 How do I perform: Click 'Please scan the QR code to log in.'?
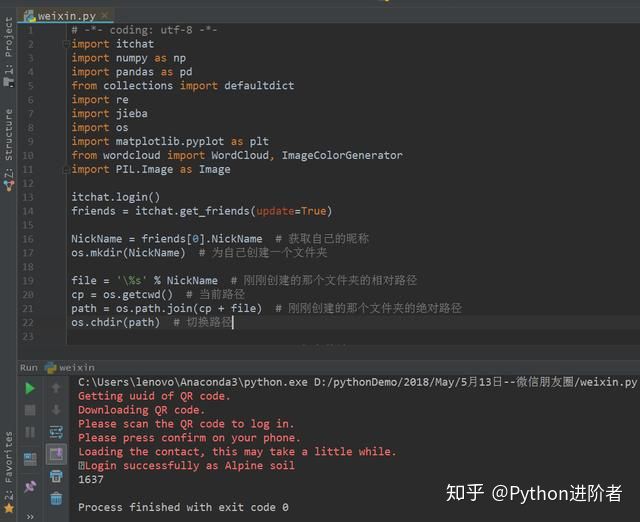point(186,424)
